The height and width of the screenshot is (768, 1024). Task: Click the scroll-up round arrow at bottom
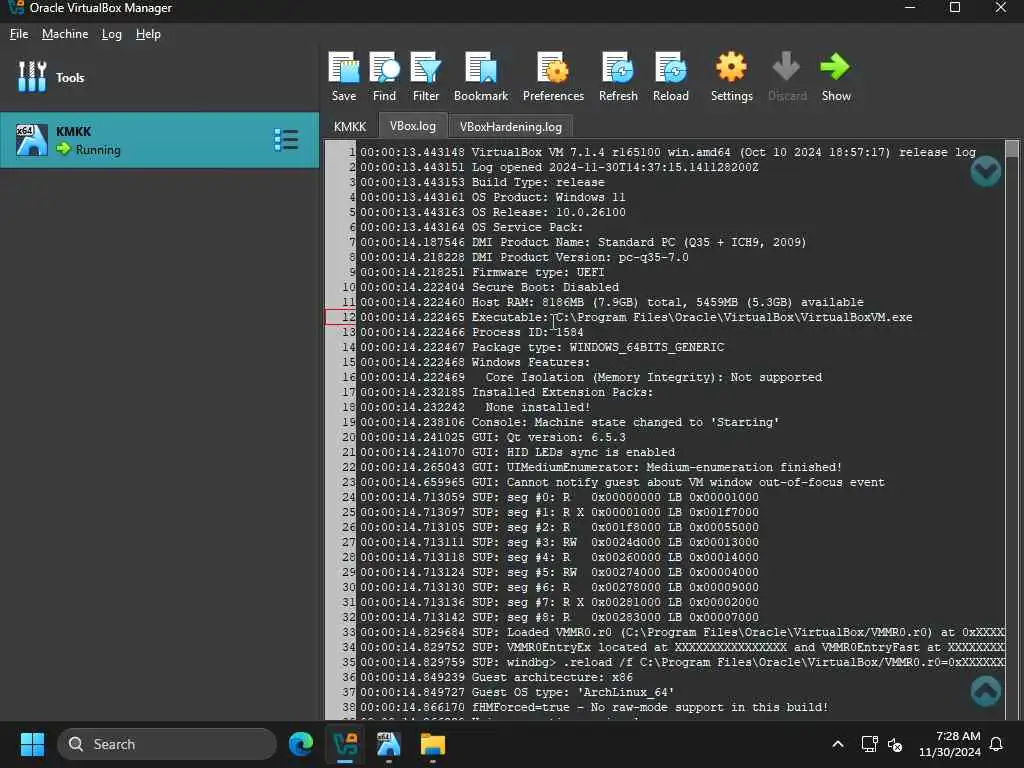click(x=985, y=691)
